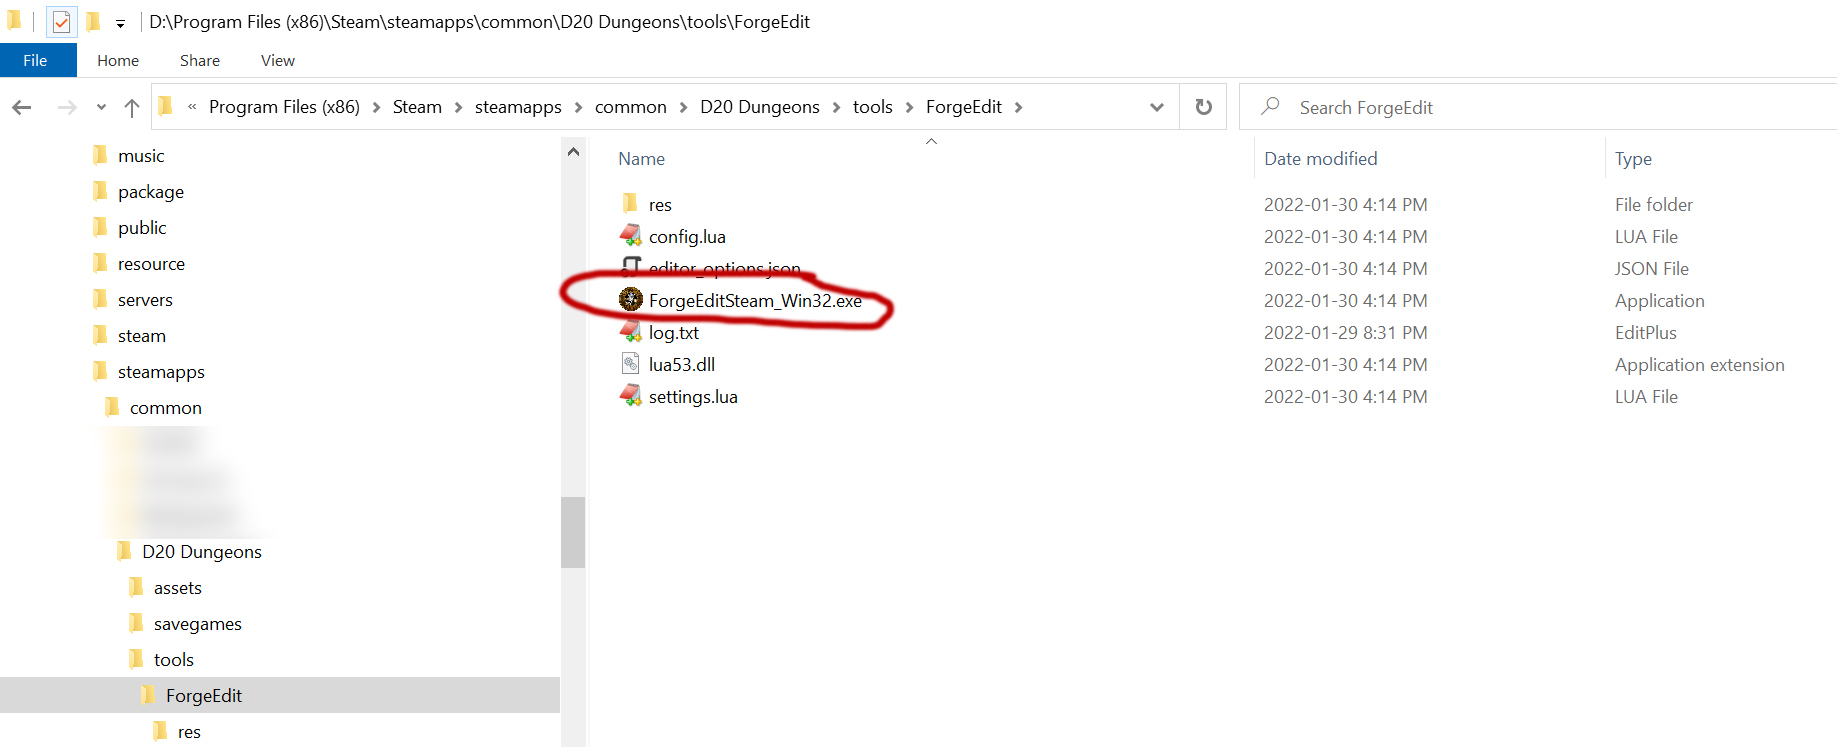Open the Customize Quick Access Toolbar dropdown
Image resolution: width=1837 pixels, height=747 pixels.
coord(120,23)
